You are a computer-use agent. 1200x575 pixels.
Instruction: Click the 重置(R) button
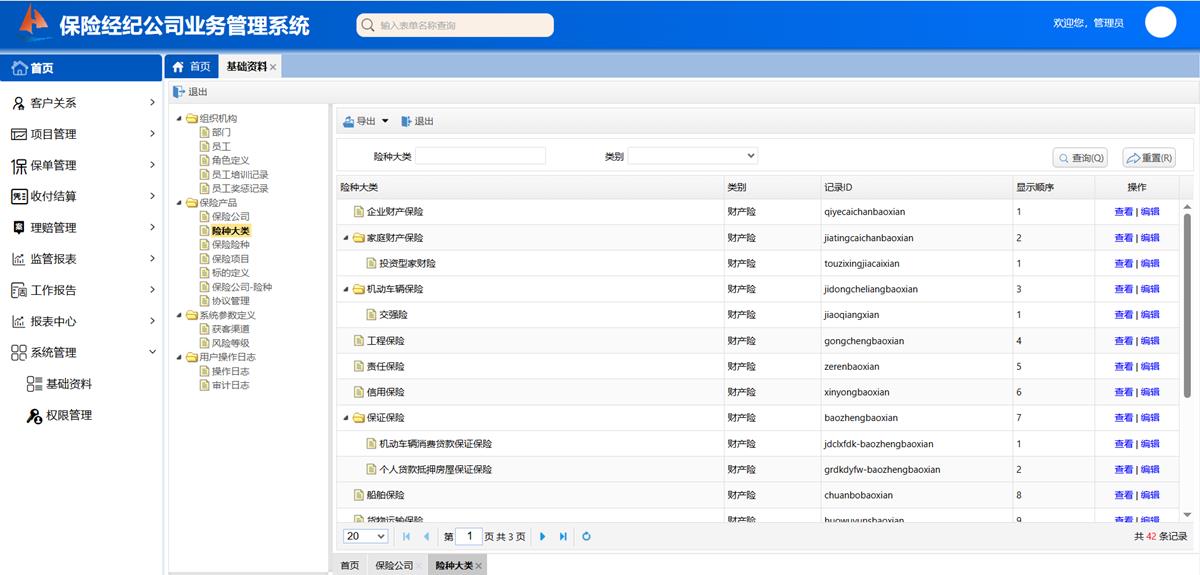coord(1149,157)
